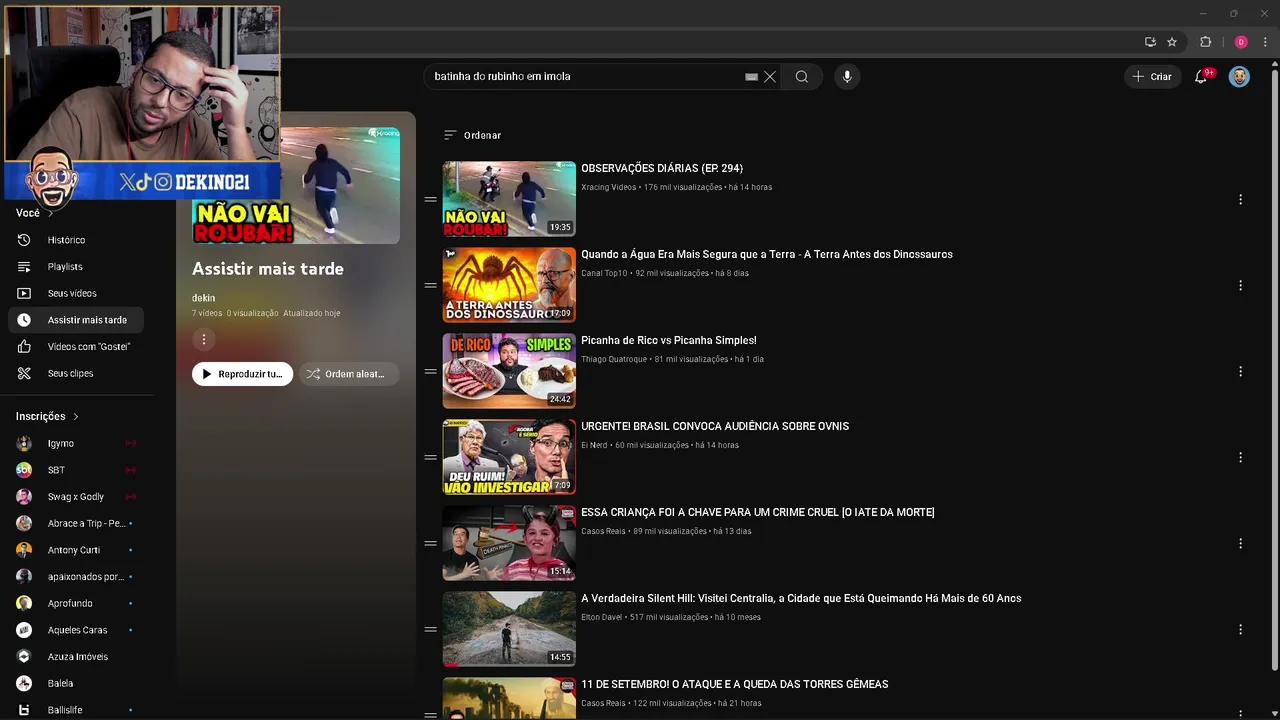Click Reproduzir tudo play button
This screenshot has height=720, width=1280.
click(243, 374)
